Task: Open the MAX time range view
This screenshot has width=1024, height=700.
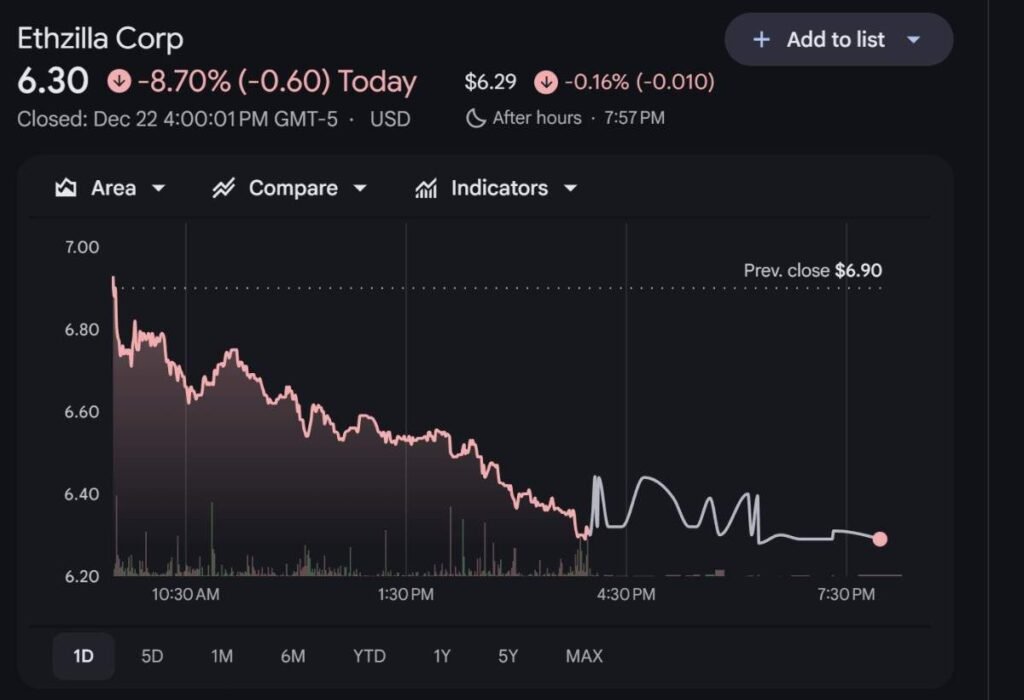Action: point(585,656)
